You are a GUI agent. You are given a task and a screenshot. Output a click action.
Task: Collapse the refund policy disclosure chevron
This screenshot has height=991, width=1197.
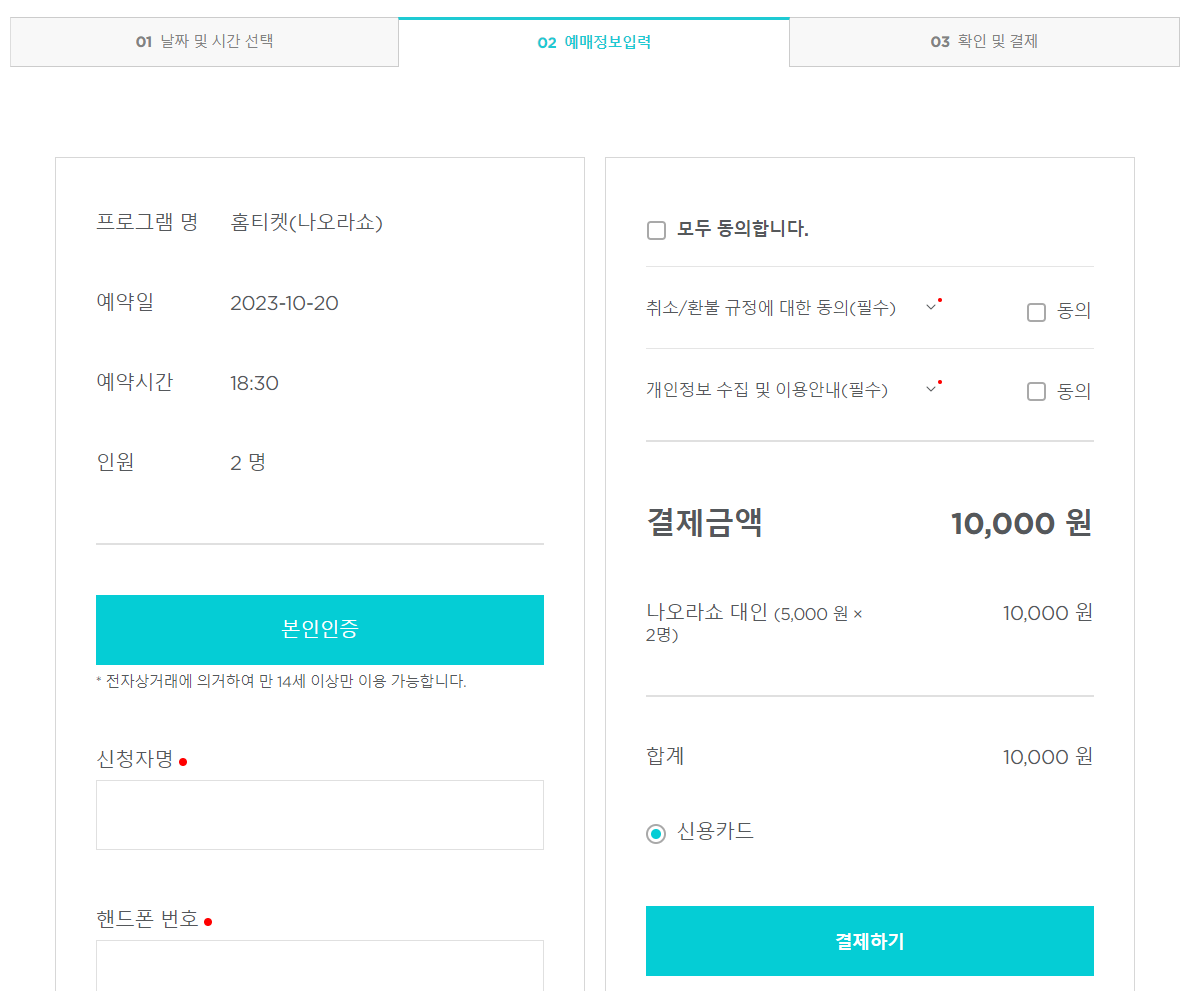[929, 308]
